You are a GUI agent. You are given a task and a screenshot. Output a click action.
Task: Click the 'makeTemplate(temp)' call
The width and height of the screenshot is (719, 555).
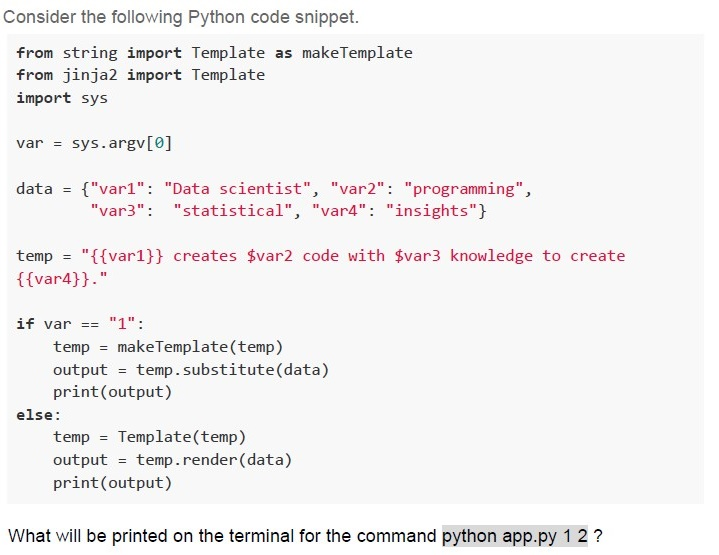(x=200, y=347)
